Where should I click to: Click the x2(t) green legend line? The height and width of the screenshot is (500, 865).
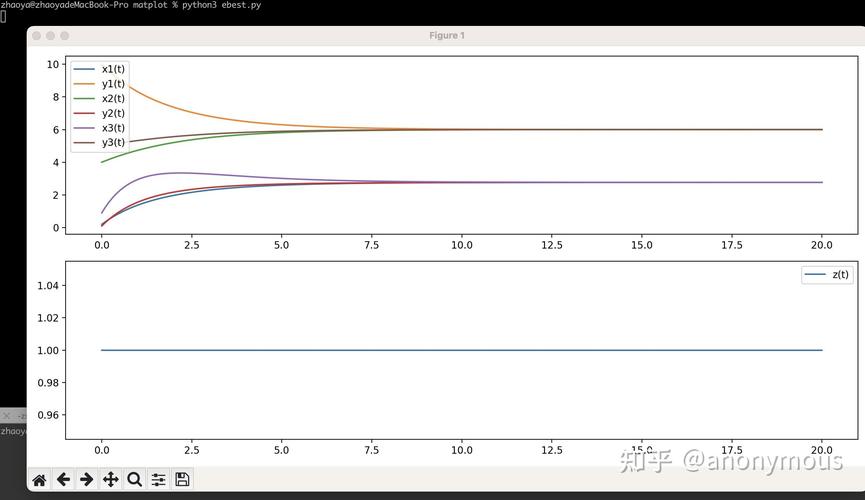85,98
